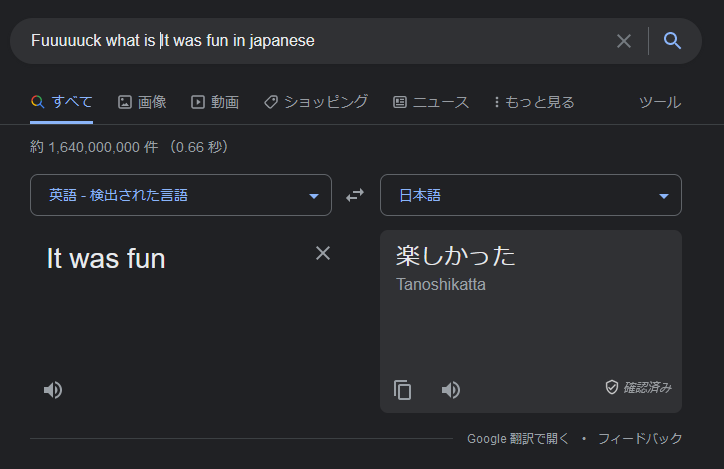The width and height of the screenshot is (724, 469).
Task: Open the ツール button
Action: (x=660, y=102)
